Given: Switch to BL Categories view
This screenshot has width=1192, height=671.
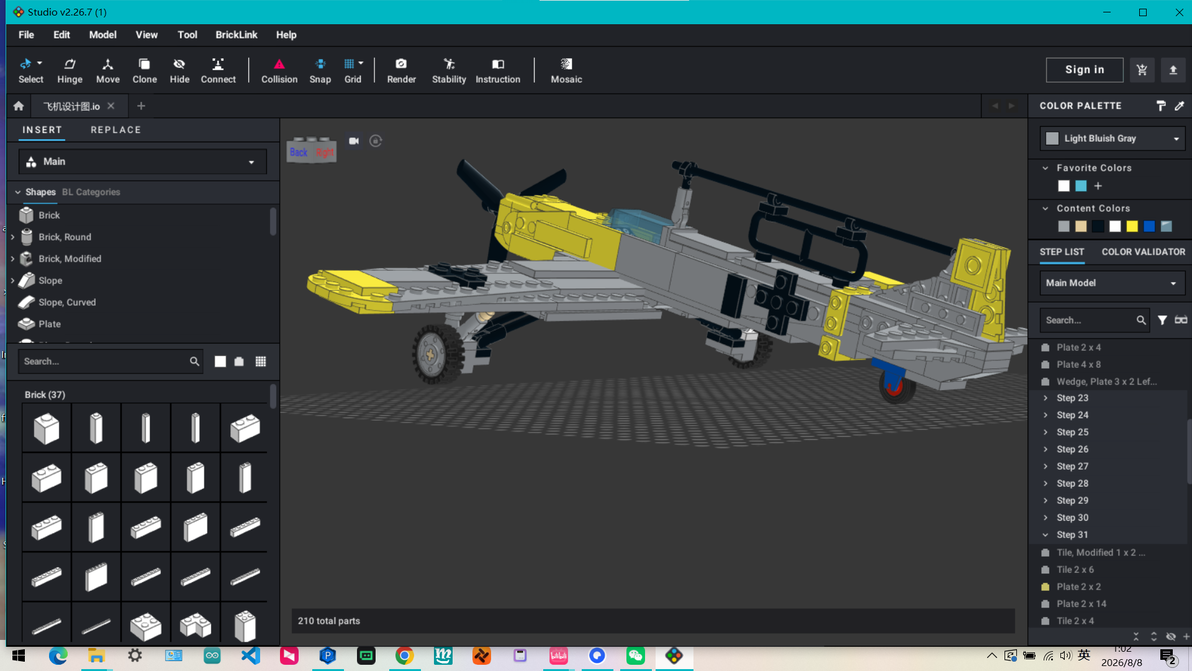Looking at the screenshot, I should [x=90, y=192].
